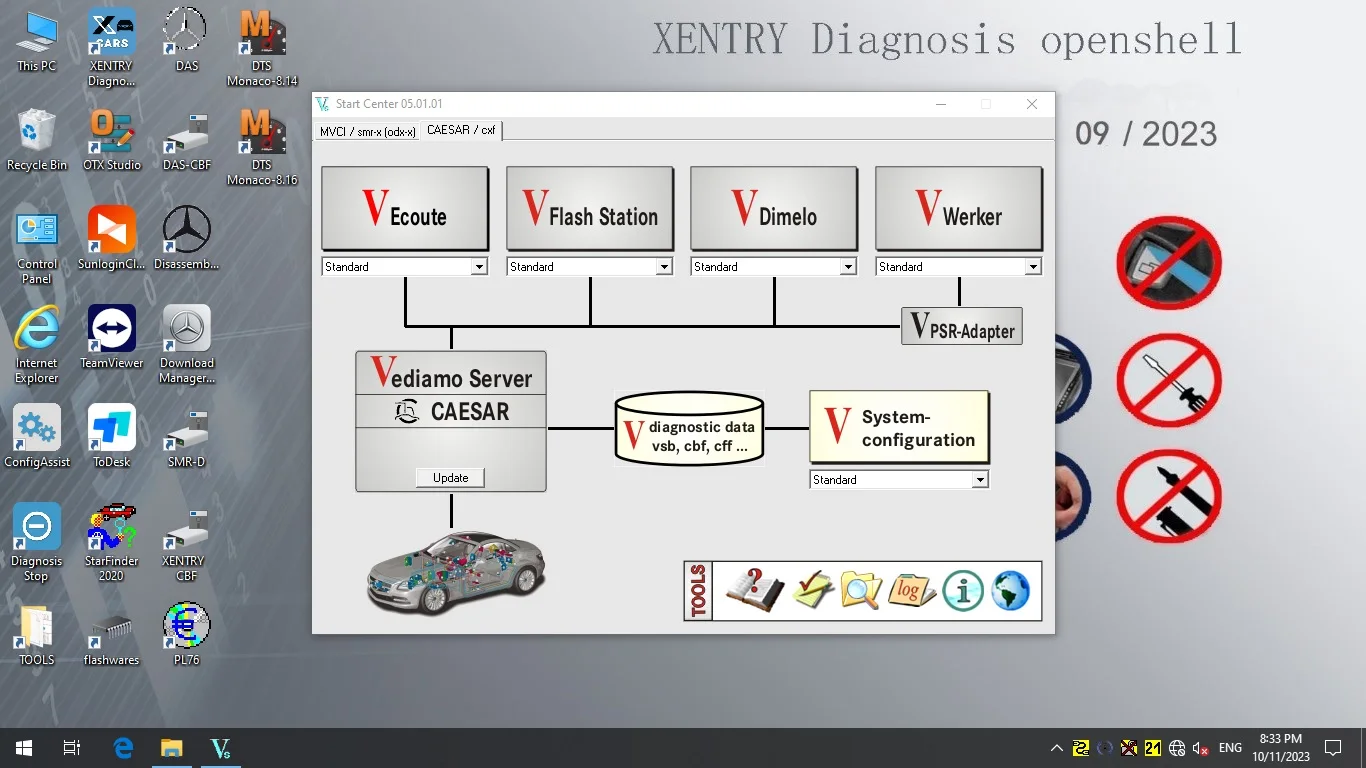Select ConfigAssist desktop shortcut
1366x768 pixels.
(37, 436)
